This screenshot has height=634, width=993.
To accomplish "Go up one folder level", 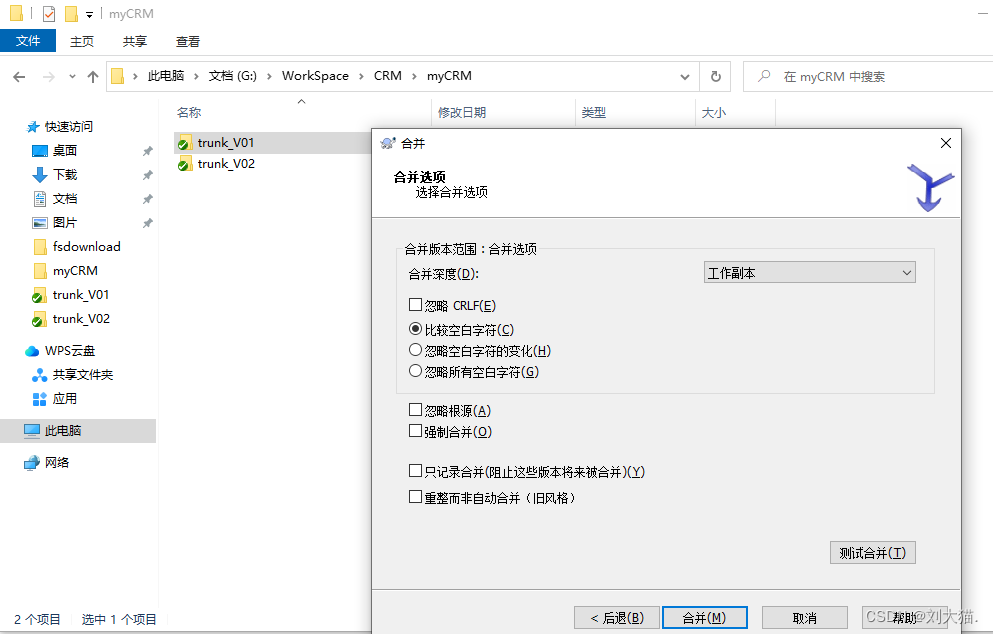I will 93,77.
